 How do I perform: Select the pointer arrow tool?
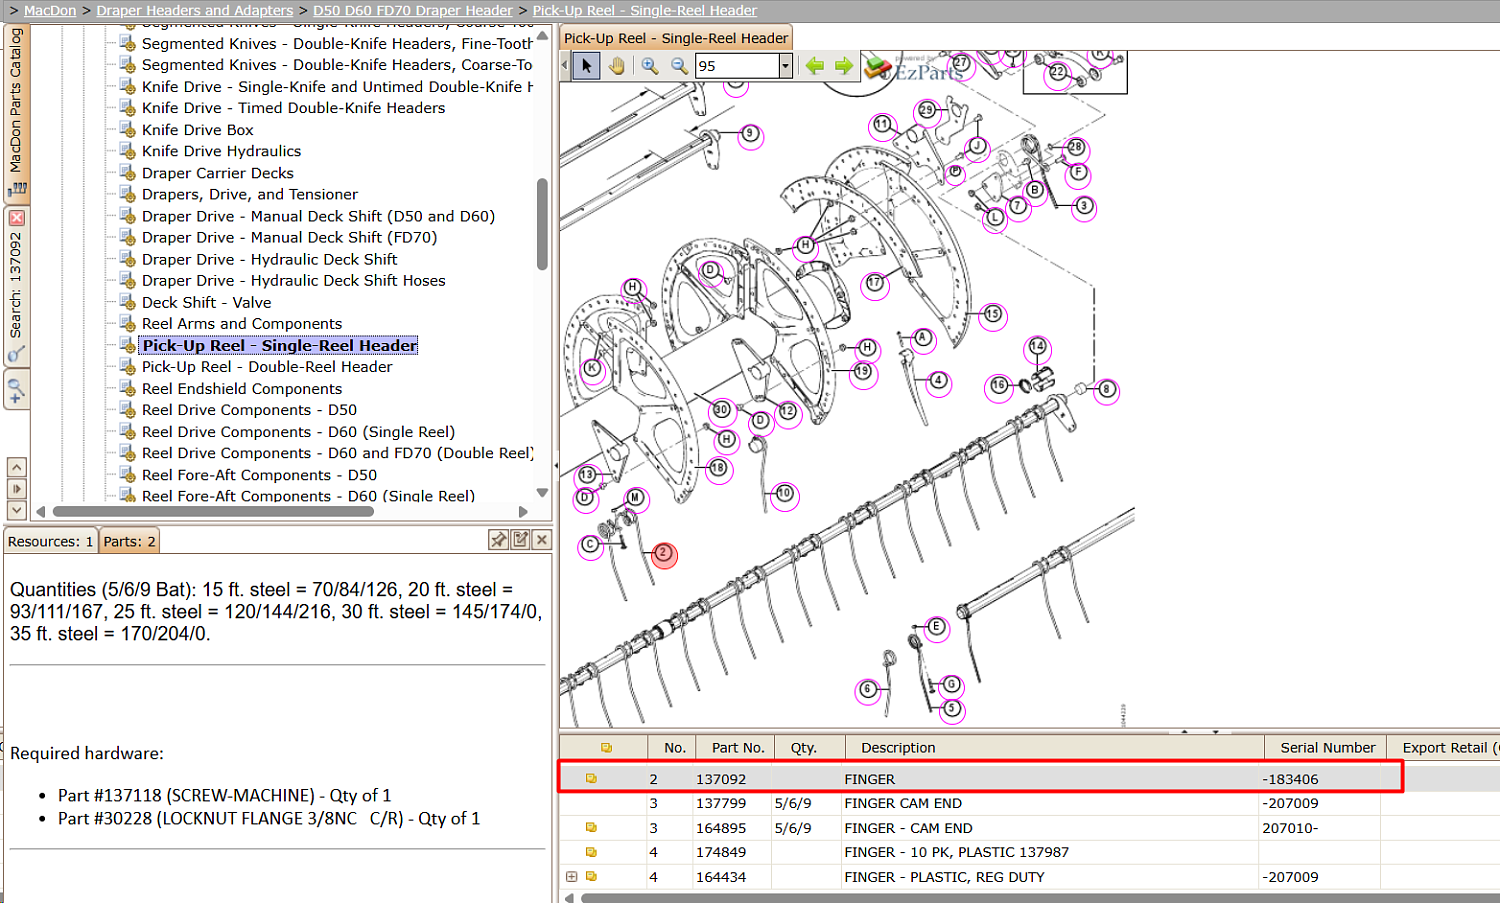586,66
